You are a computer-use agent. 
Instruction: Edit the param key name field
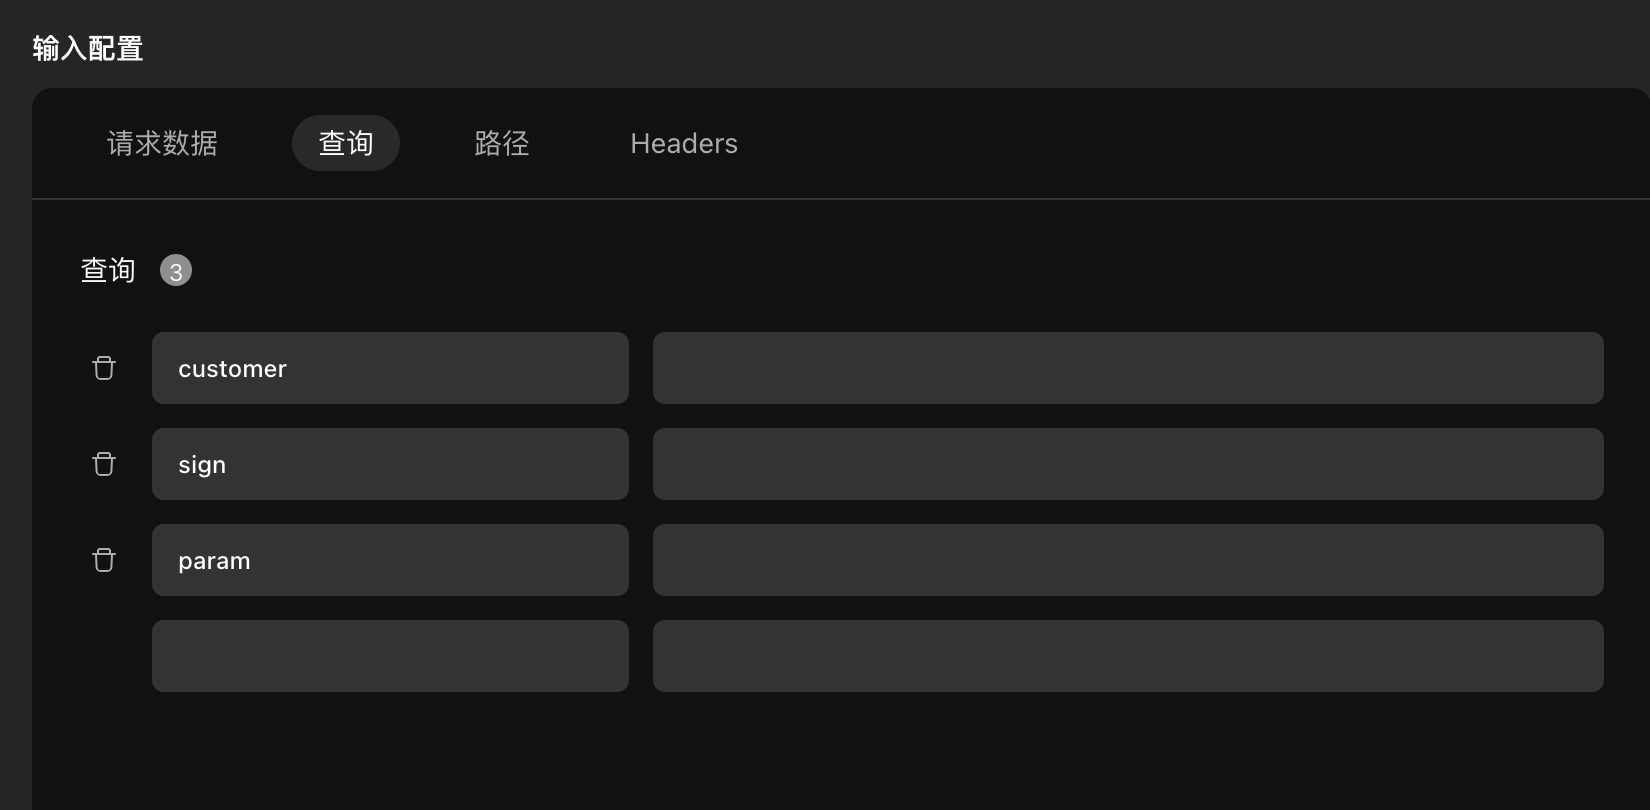390,560
